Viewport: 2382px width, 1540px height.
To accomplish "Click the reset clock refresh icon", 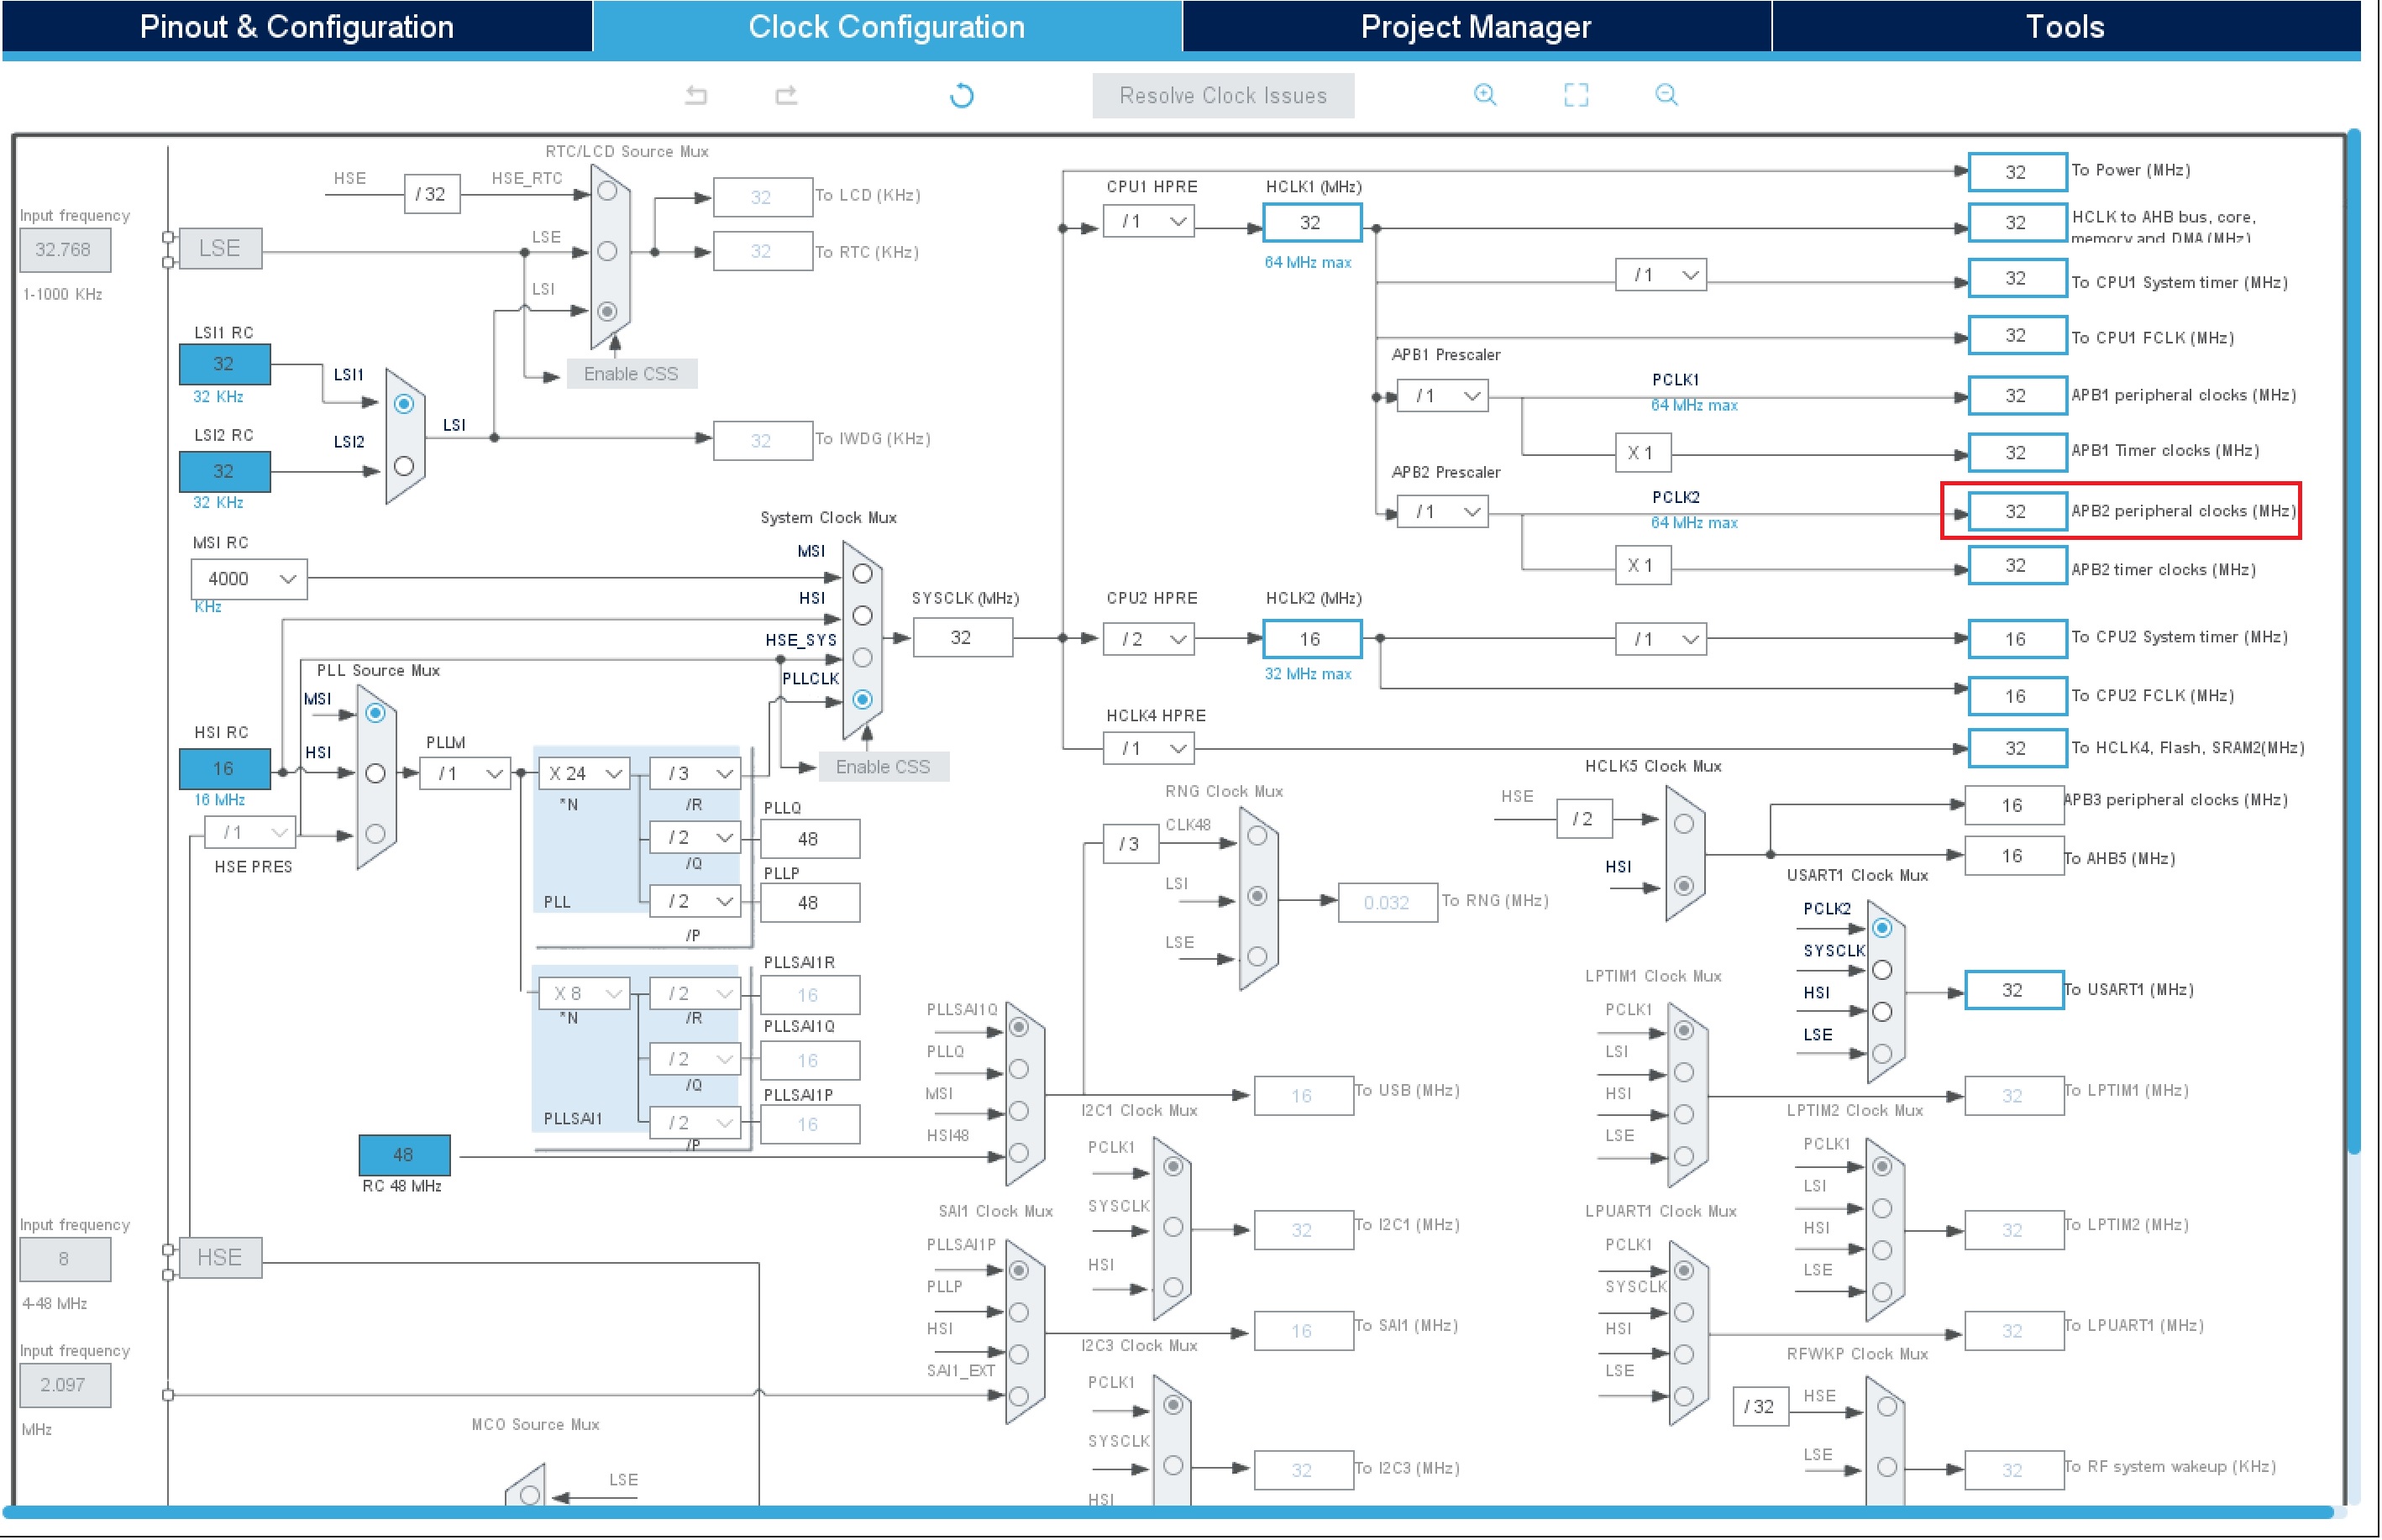I will tap(961, 96).
